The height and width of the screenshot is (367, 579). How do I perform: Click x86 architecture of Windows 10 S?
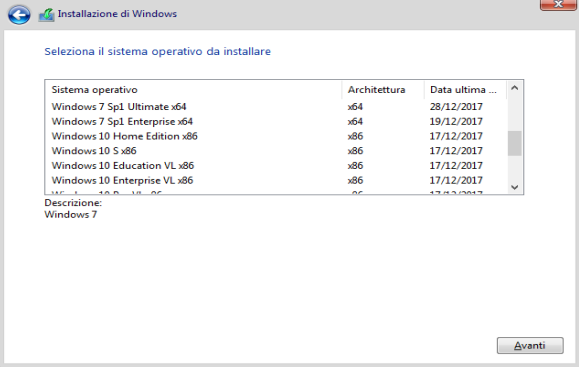(x=355, y=151)
